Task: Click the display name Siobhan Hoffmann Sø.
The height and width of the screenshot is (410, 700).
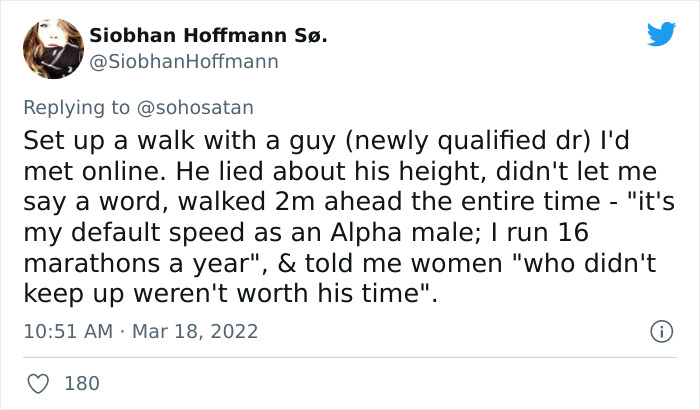Action: (x=208, y=36)
